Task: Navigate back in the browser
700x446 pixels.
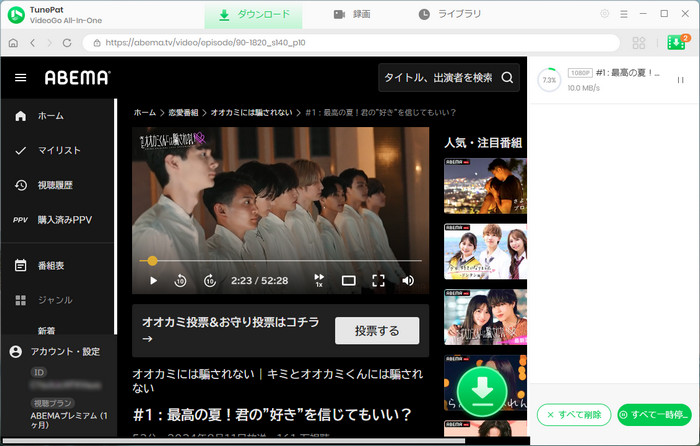Action: tap(33, 43)
